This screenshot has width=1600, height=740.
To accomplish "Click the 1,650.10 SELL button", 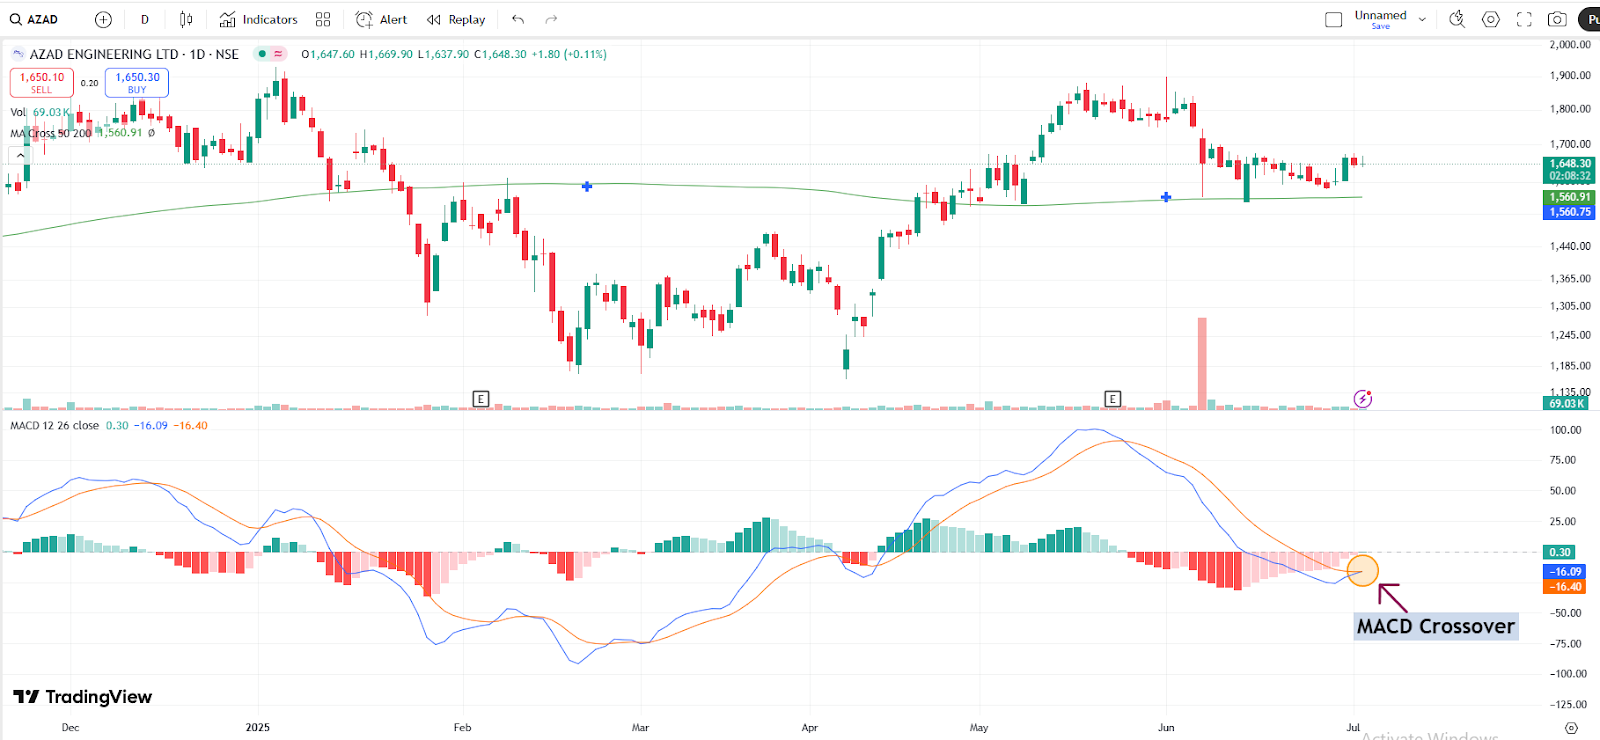I will [x=42, y=82].
